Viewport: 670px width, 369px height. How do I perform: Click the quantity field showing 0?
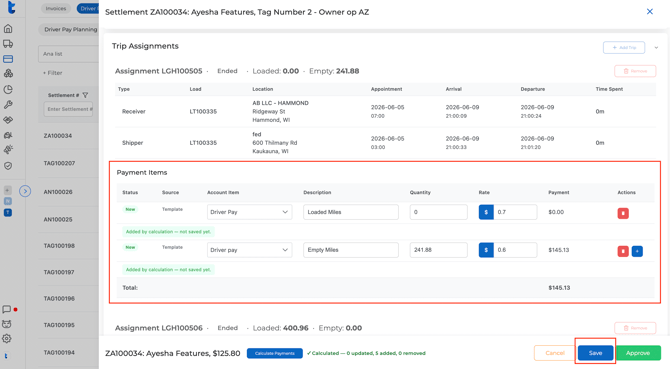pyautogui.click(x=438, y=212)
